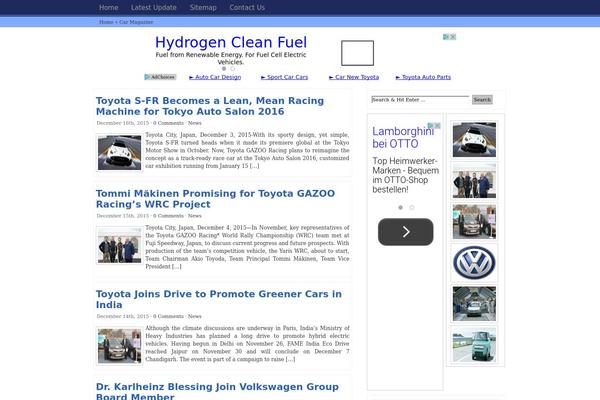Viewport: 600px width, 400px height.
Task: Open Dr. Karlheinz Blessing Volkswagen article
Action: tap(217, 391)
